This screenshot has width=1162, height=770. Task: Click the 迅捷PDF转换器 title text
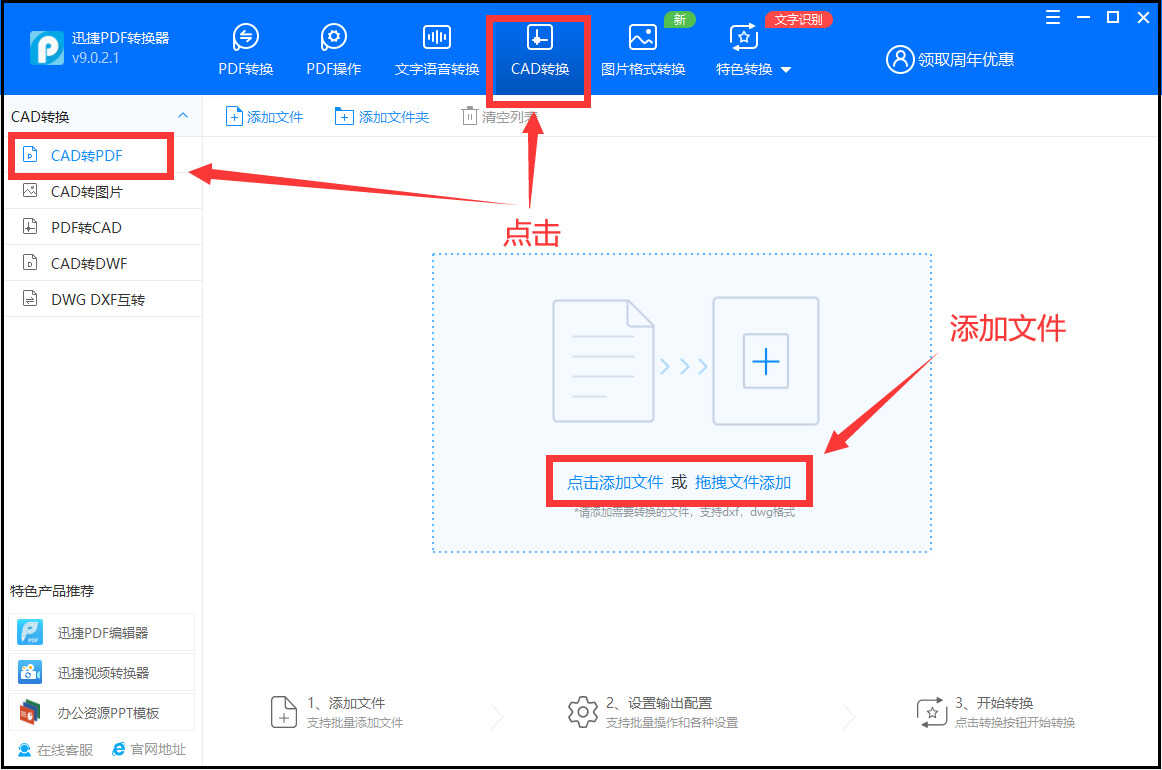(x=121, y=39)
